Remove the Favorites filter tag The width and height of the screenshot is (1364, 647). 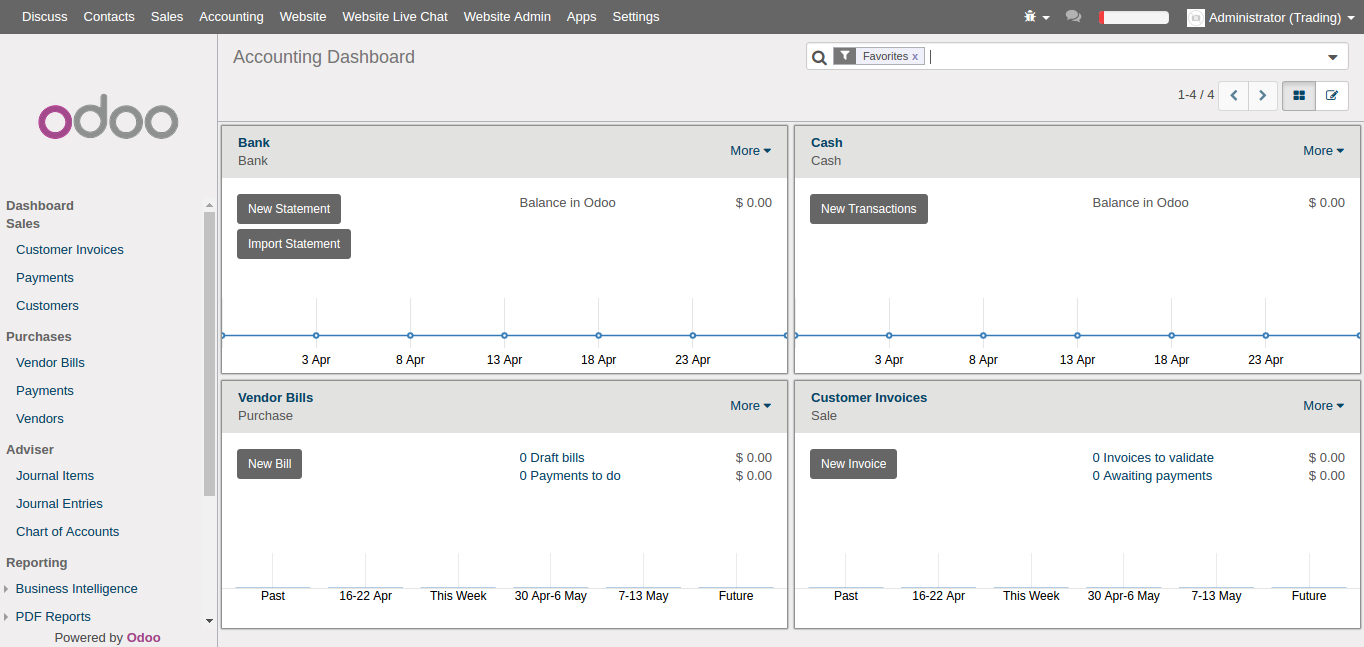pos(915,57)
